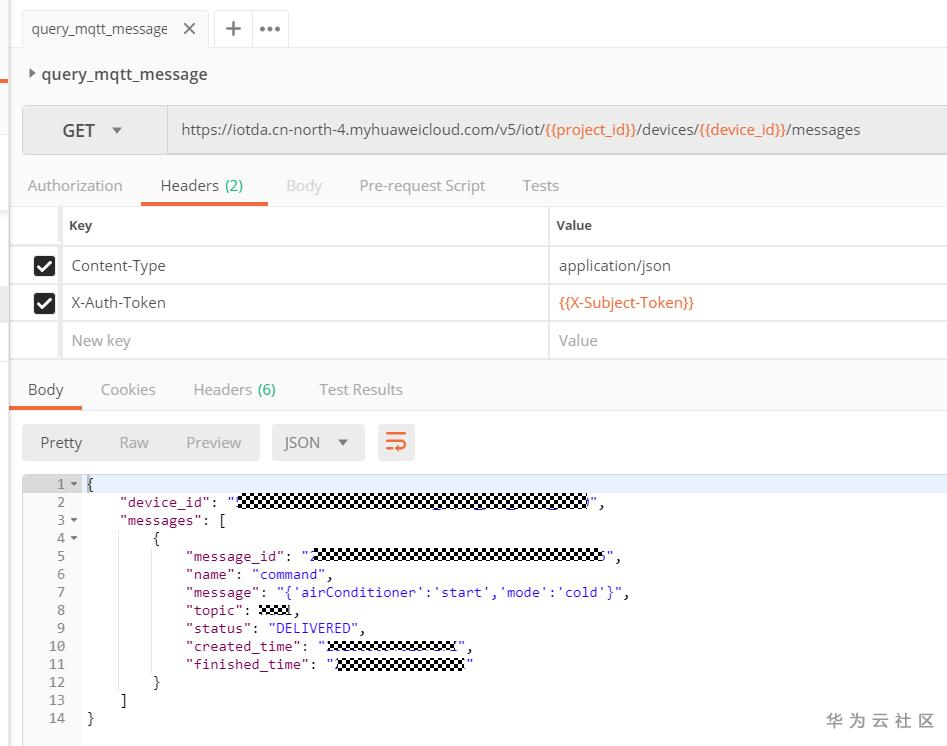947x746 pixels.
Task: Uncheck the X-Auth-Token header checkbox
Action: point(44,303)
